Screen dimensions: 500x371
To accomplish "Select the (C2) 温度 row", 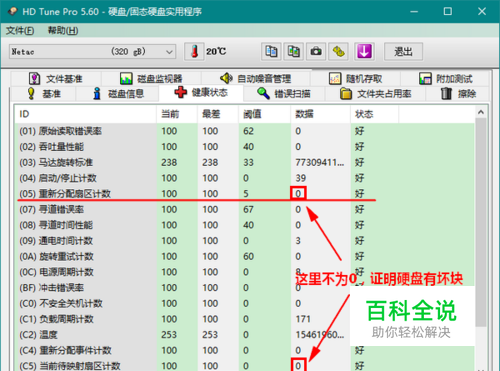I will pos(245,335).
